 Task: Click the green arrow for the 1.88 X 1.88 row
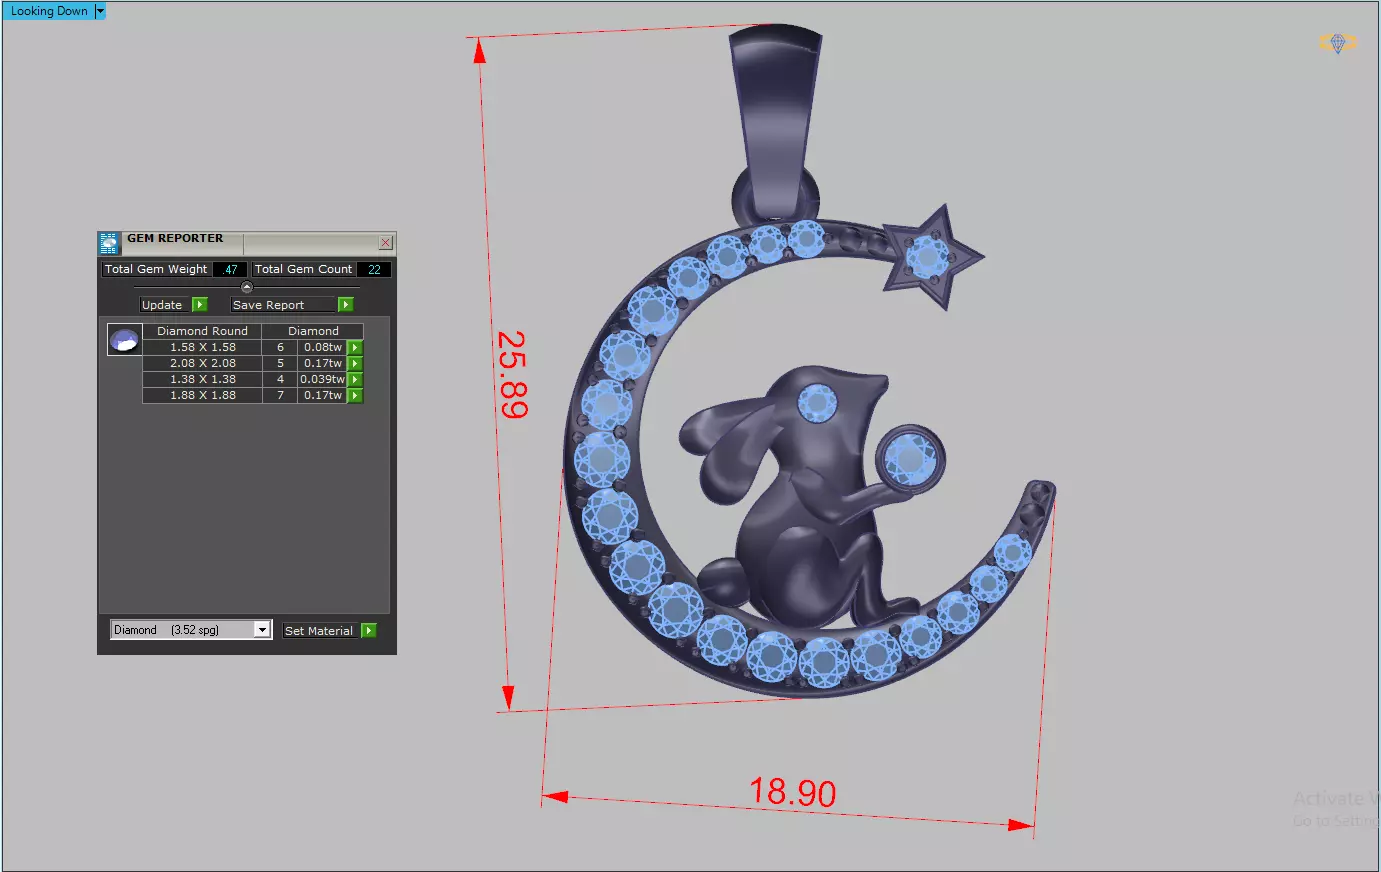click(x=355, y=395)
